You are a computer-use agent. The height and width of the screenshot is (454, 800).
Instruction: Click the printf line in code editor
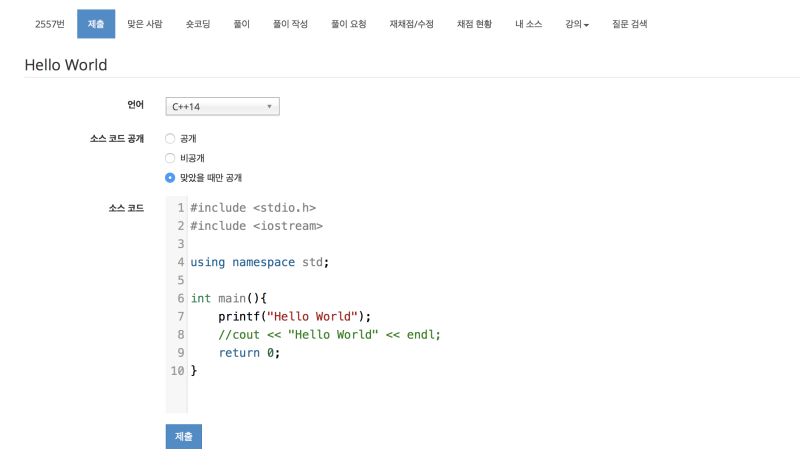[294, 317]
